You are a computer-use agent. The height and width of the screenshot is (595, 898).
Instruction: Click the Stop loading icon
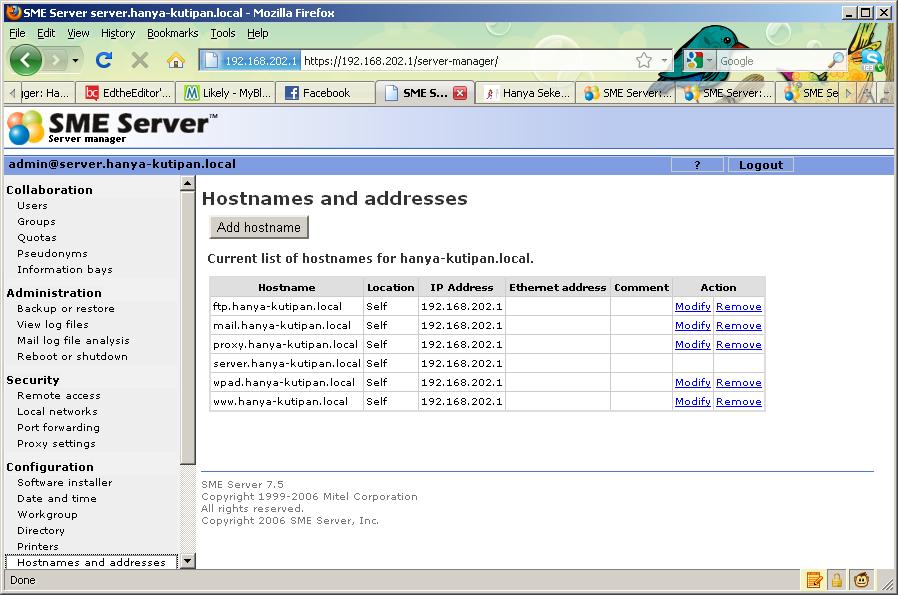coord(138,59)
